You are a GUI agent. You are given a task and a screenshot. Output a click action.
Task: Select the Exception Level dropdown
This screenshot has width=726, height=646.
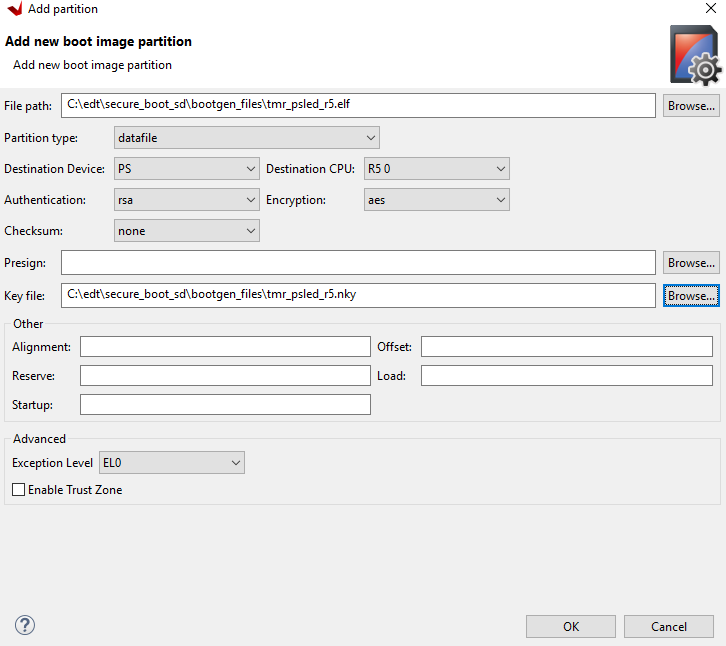coord(171,462)
